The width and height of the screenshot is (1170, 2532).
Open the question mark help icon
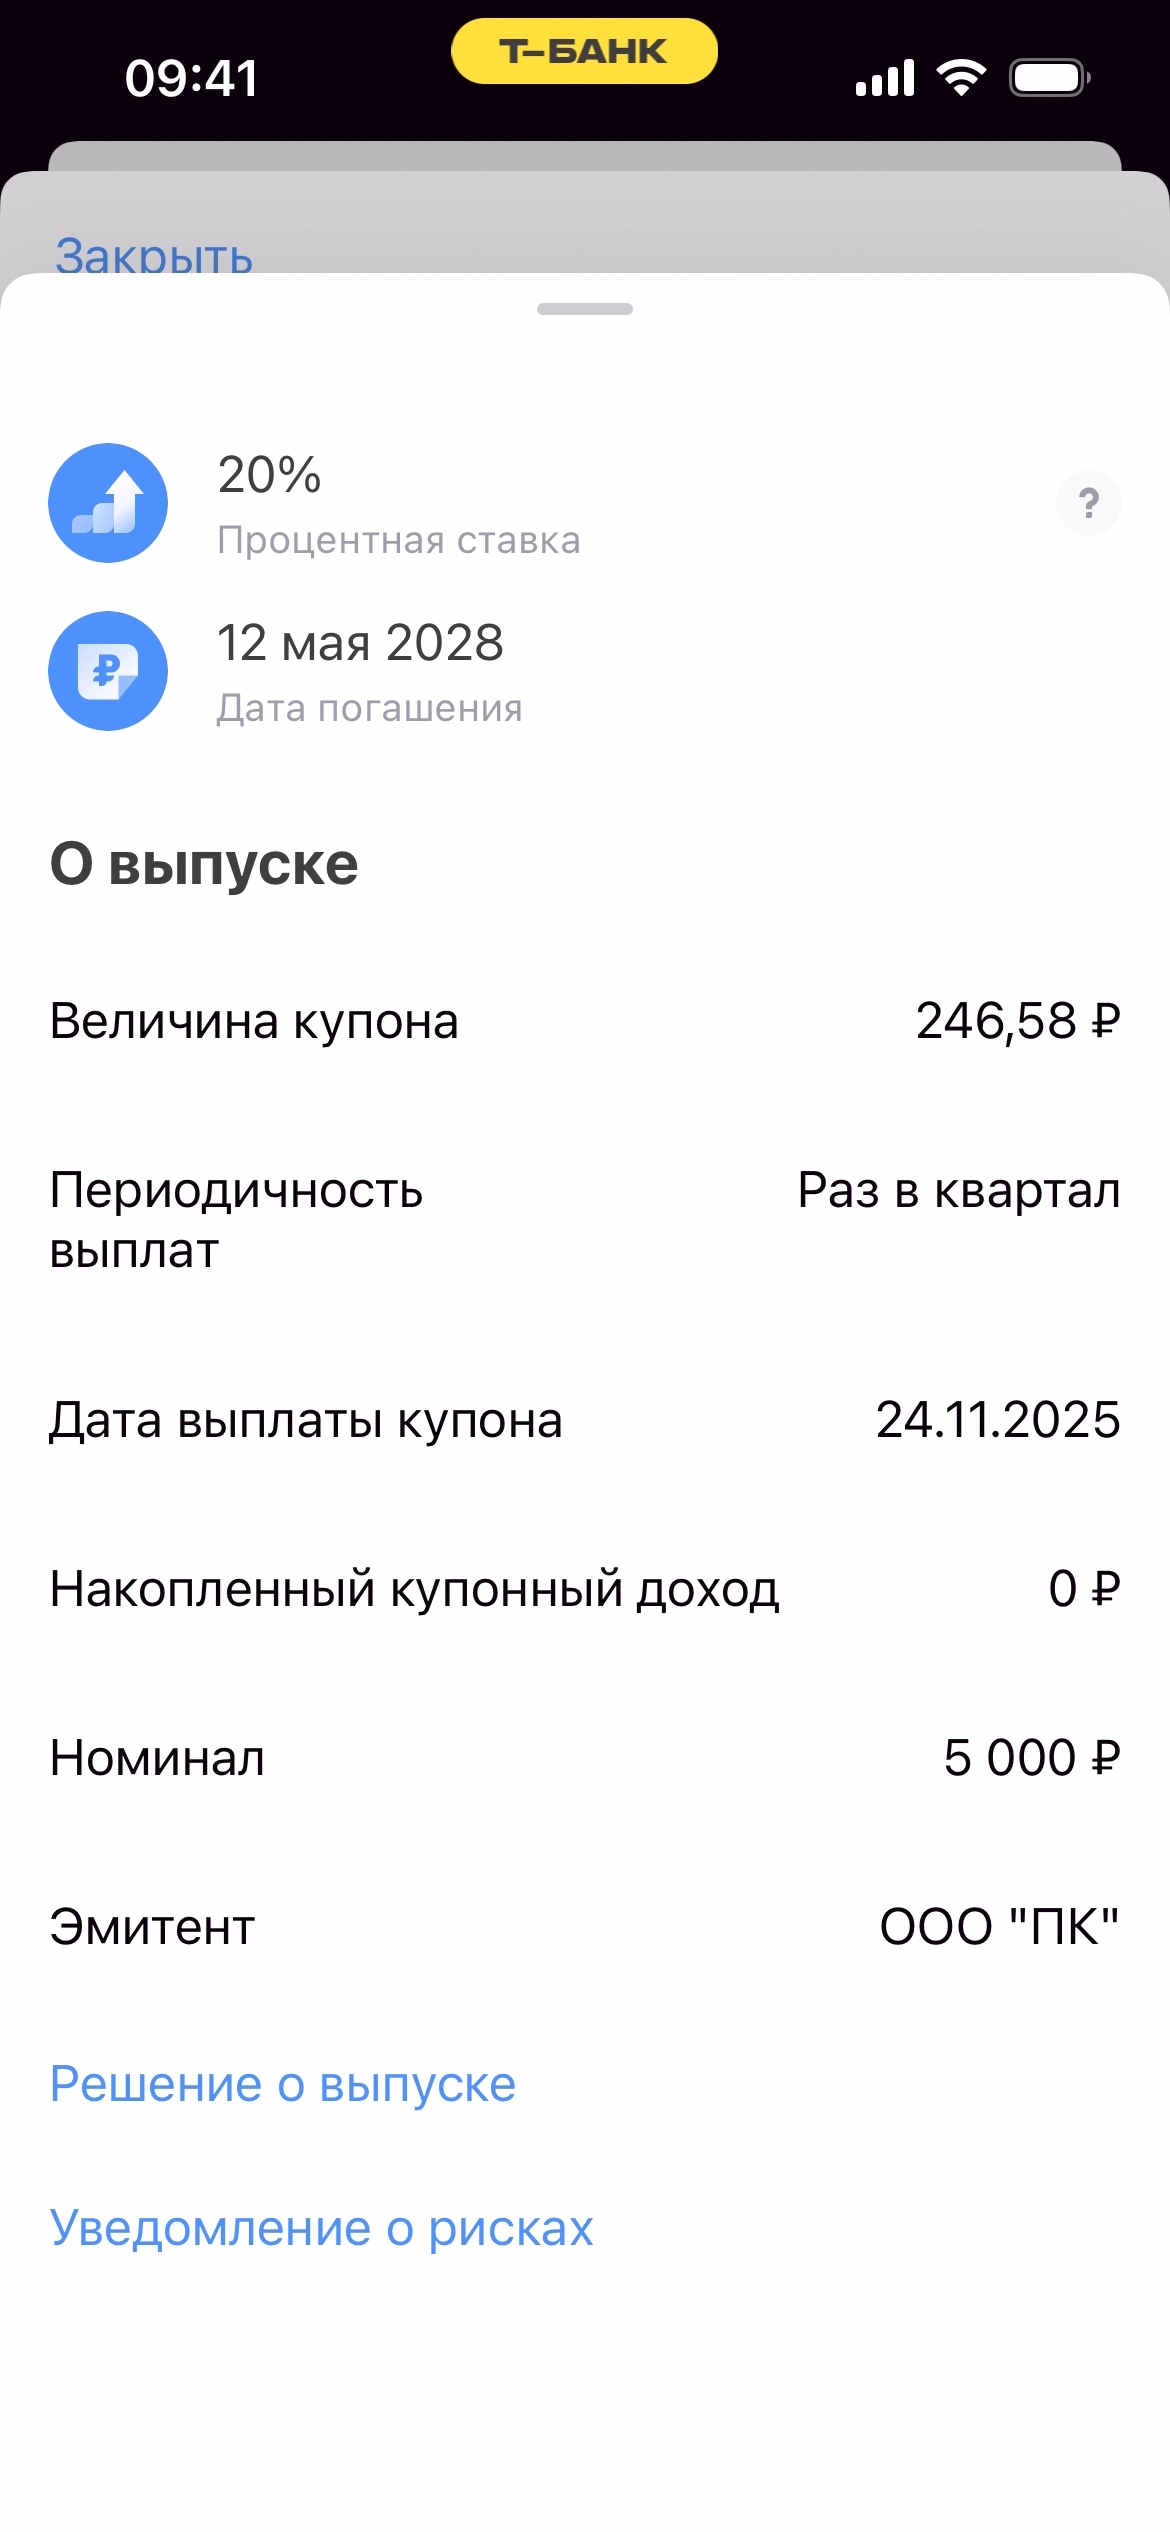[1088, 502]
